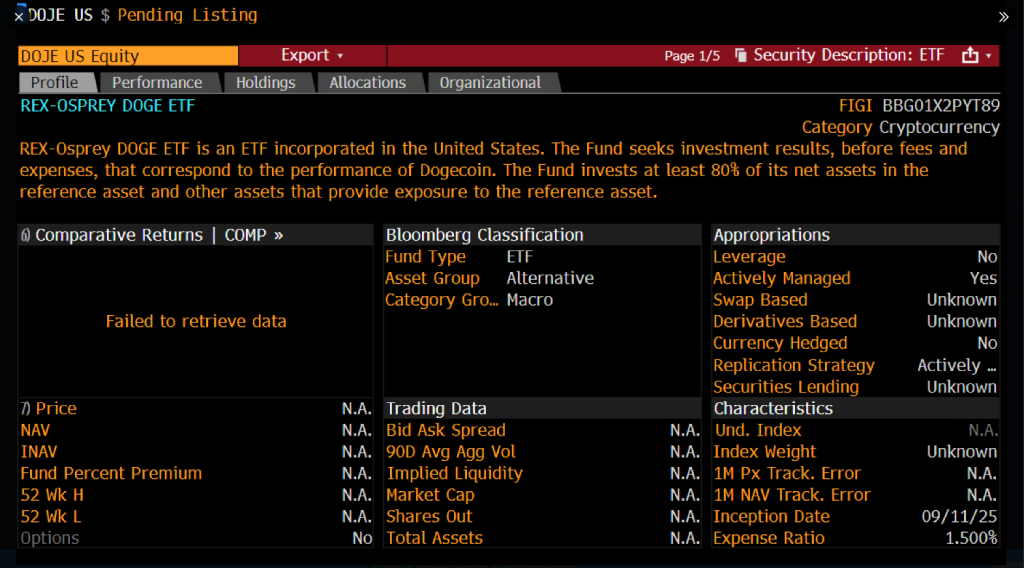
Task: Click the 52 Wk L row
Action: click(x=196, y=516)
